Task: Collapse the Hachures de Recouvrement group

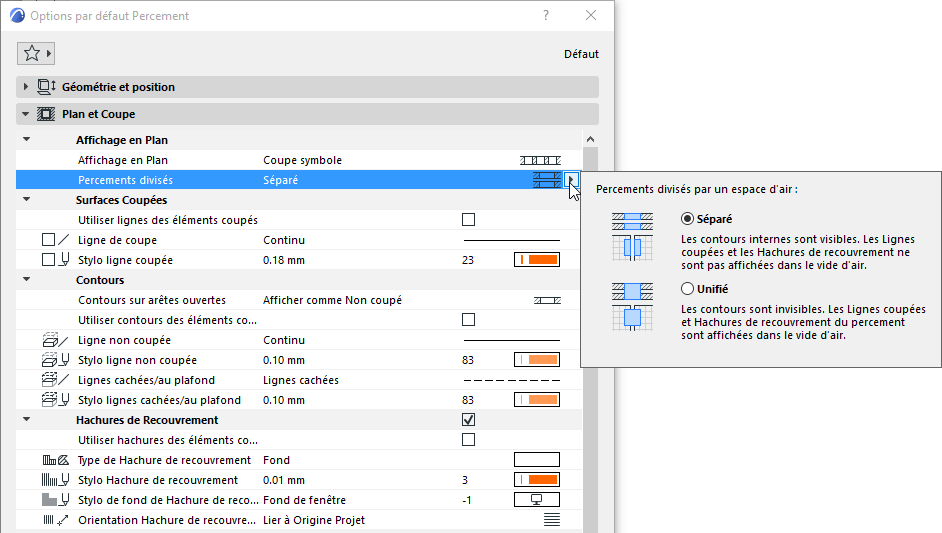Action: tap(26, 419)
